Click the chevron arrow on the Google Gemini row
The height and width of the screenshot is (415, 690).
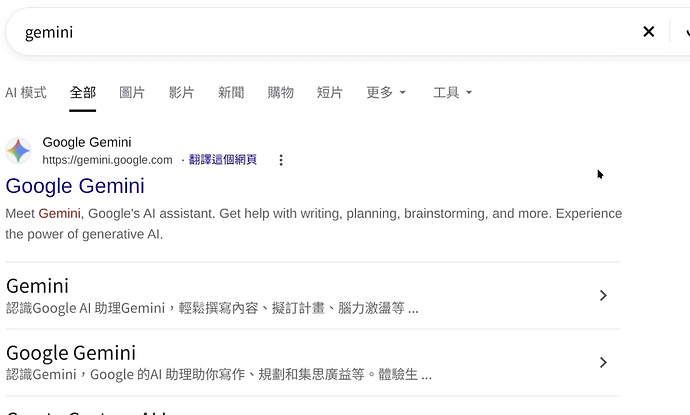click(603, 362)
